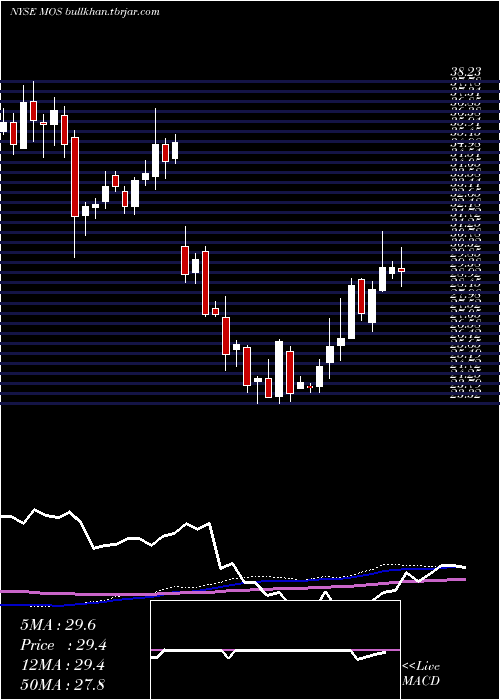Image resolution: width=500 pixels, height=700 pixels.
Task: Click the '50MA : 27.8' readout
Action: [x=62, y=685]
